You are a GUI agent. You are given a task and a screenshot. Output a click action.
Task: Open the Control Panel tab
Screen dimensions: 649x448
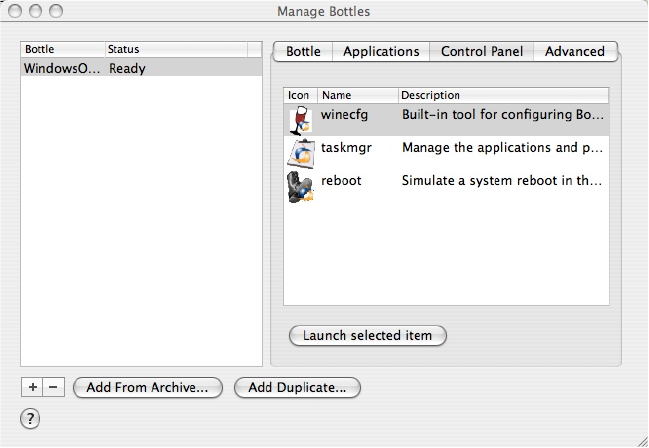coord(481,51)
